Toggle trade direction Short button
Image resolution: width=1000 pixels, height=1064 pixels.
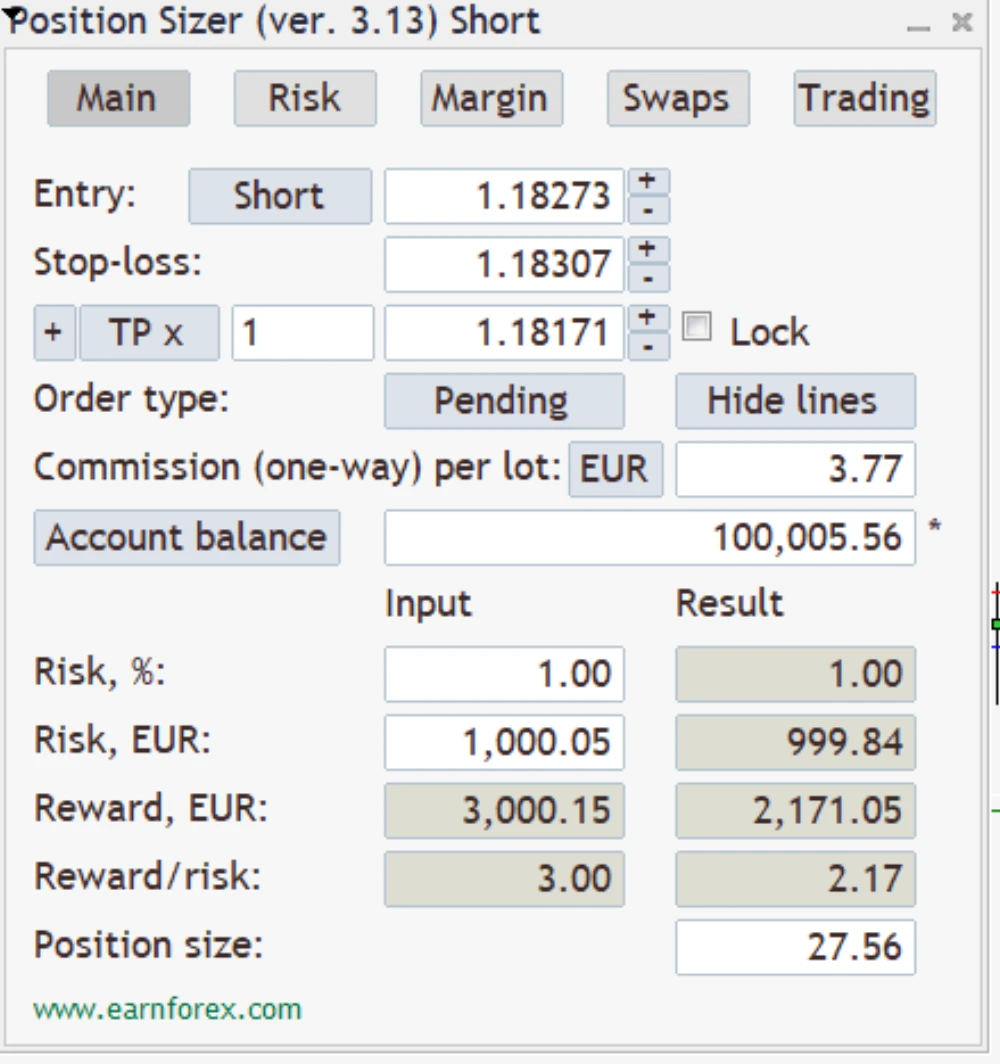(279, 196)
